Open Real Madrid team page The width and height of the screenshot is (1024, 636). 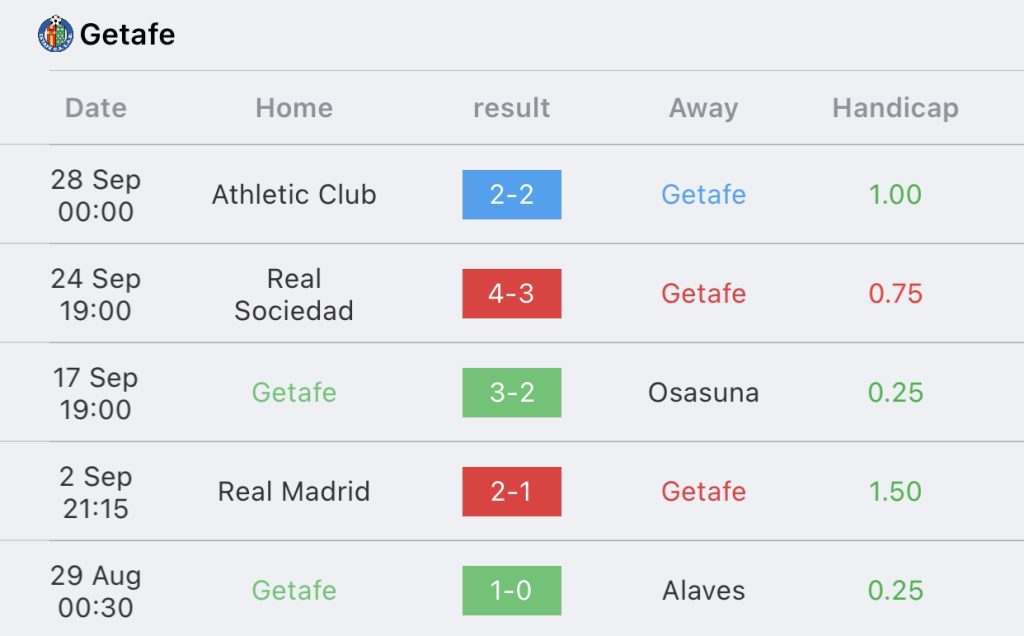pyautogui.click(x=294, y=492)
